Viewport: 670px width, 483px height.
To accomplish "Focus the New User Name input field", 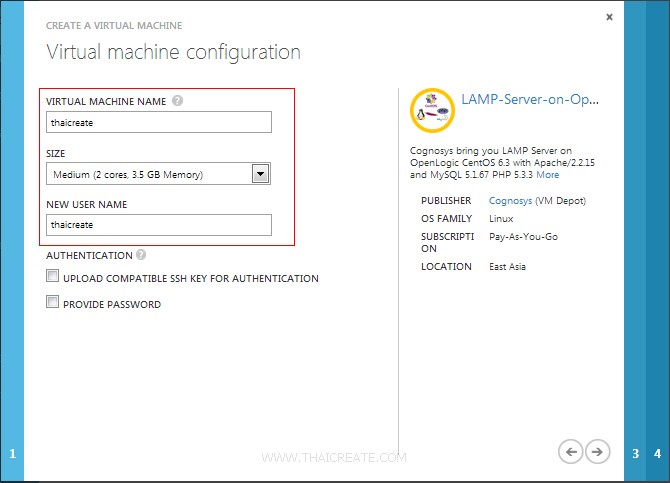I will click(159, 225).
